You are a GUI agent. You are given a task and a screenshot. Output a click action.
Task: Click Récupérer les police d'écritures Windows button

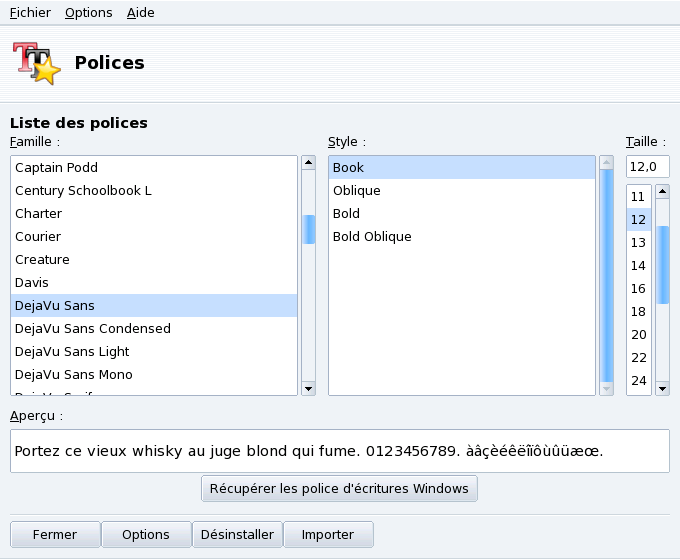coord(340,489)
